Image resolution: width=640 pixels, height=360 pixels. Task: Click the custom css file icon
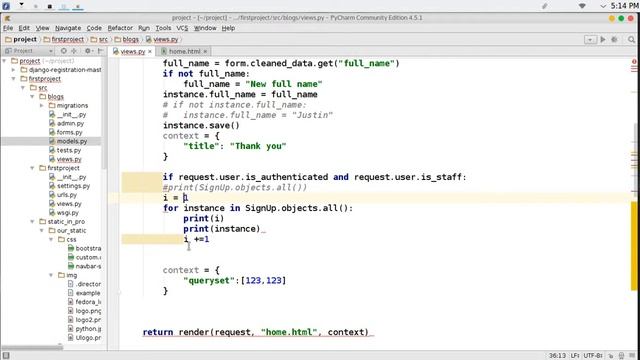[71, 258]
